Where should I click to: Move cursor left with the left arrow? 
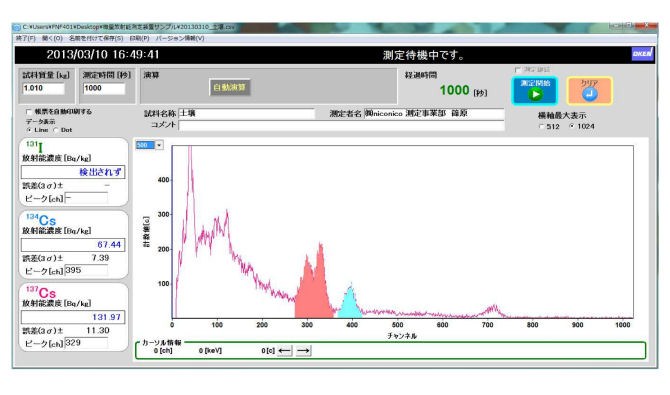pyautogui.click(x=285, y=351)
